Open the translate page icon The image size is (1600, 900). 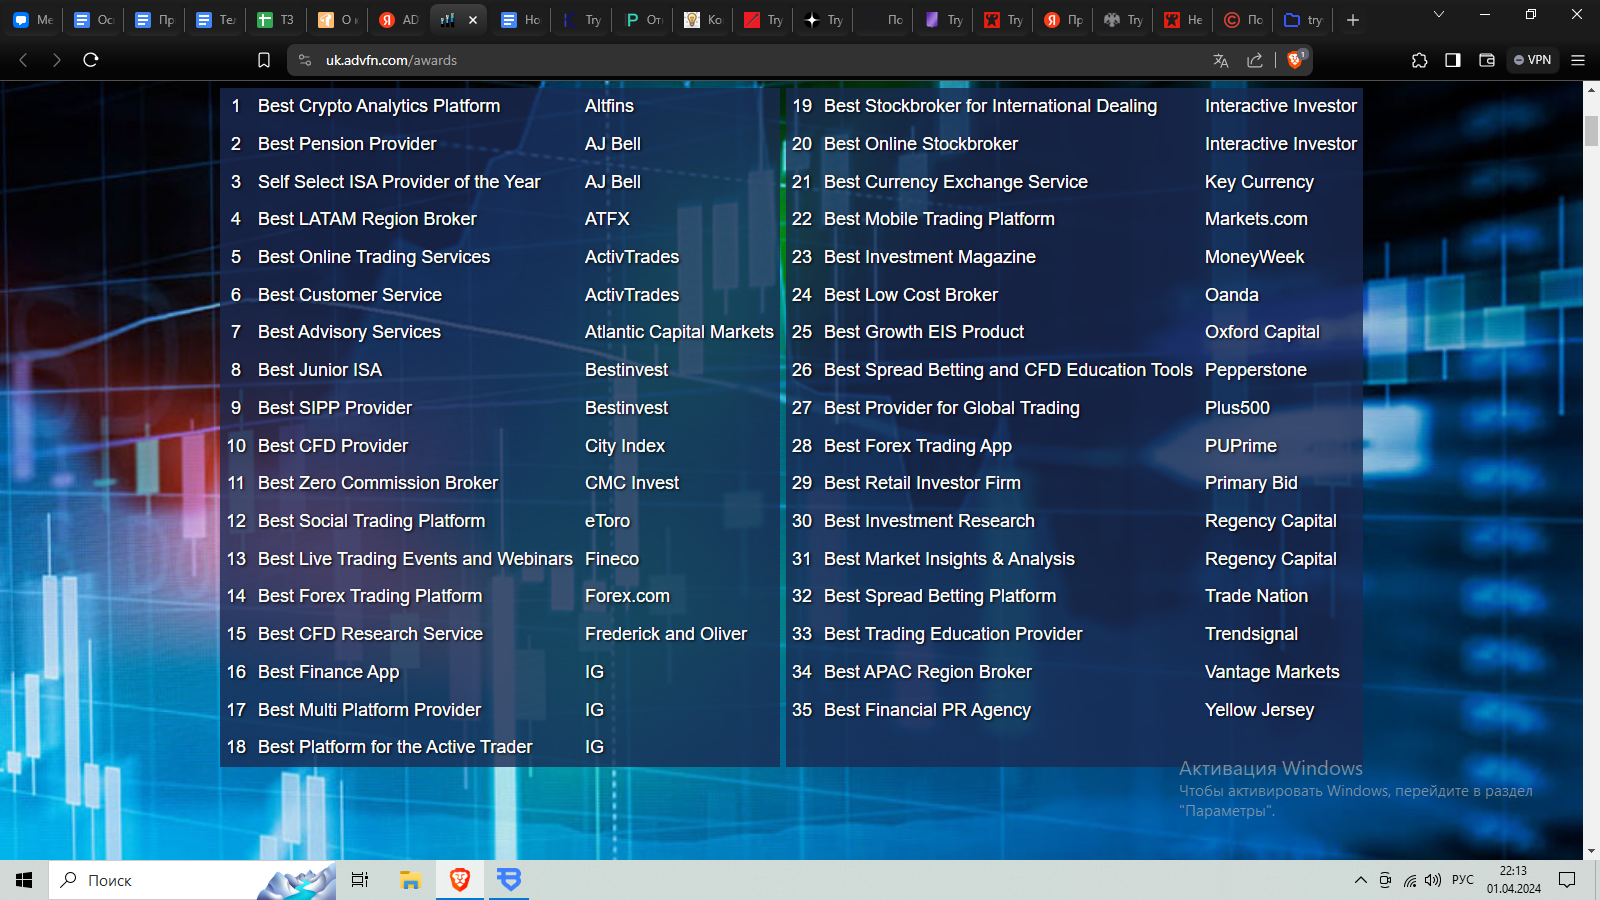click(1221, 60)
